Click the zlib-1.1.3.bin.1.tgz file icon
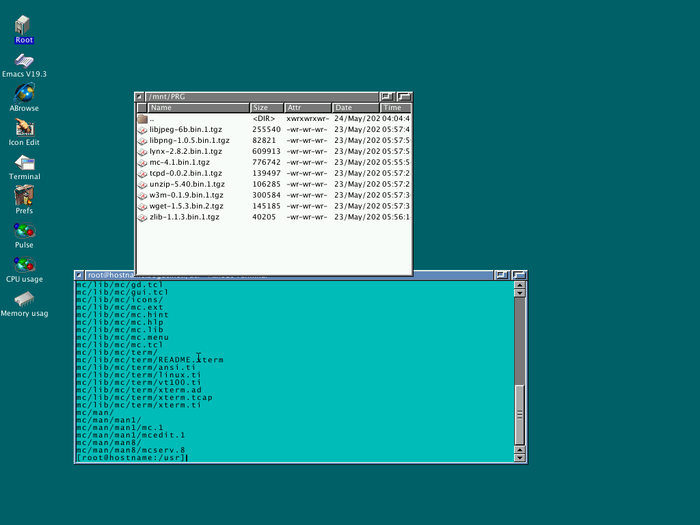Viewport: 700px width, 525px height. tap(142, 217)
